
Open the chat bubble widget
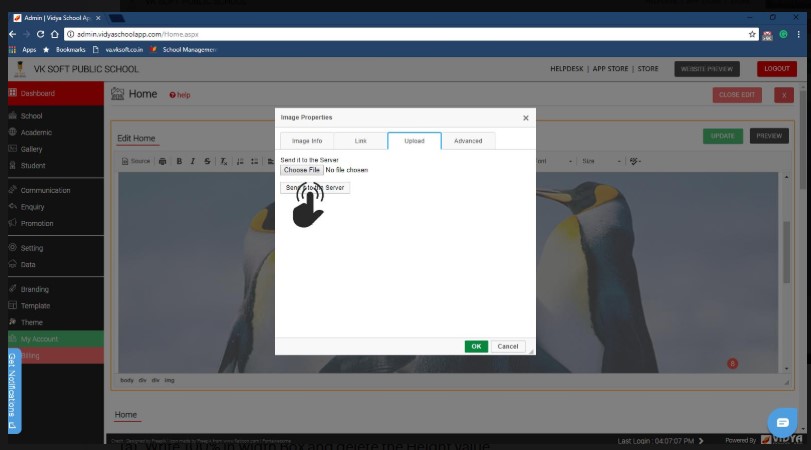pyautogui.click(x=783, y=423)
